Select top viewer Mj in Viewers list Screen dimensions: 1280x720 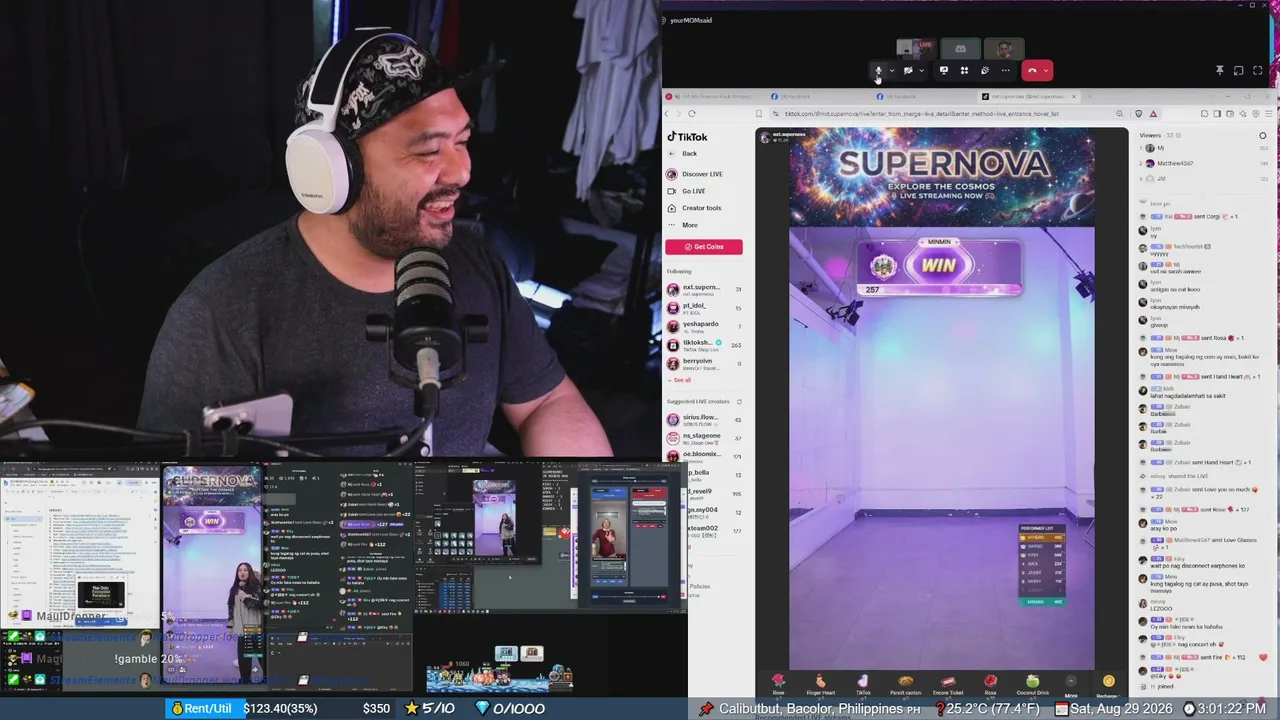pyautogui.click(x=1204, y=148)
